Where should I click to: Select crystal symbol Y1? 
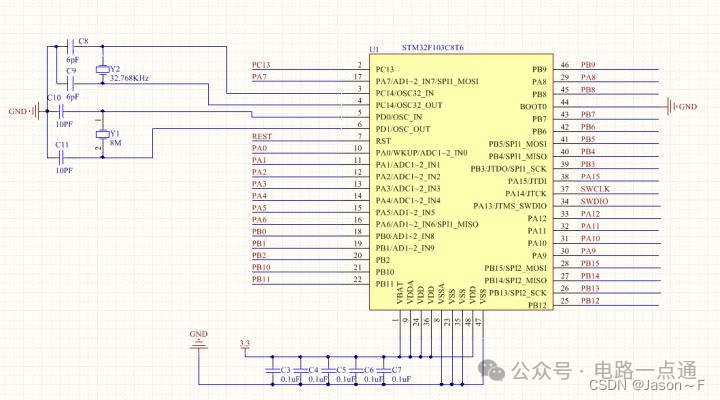[102, 134]
